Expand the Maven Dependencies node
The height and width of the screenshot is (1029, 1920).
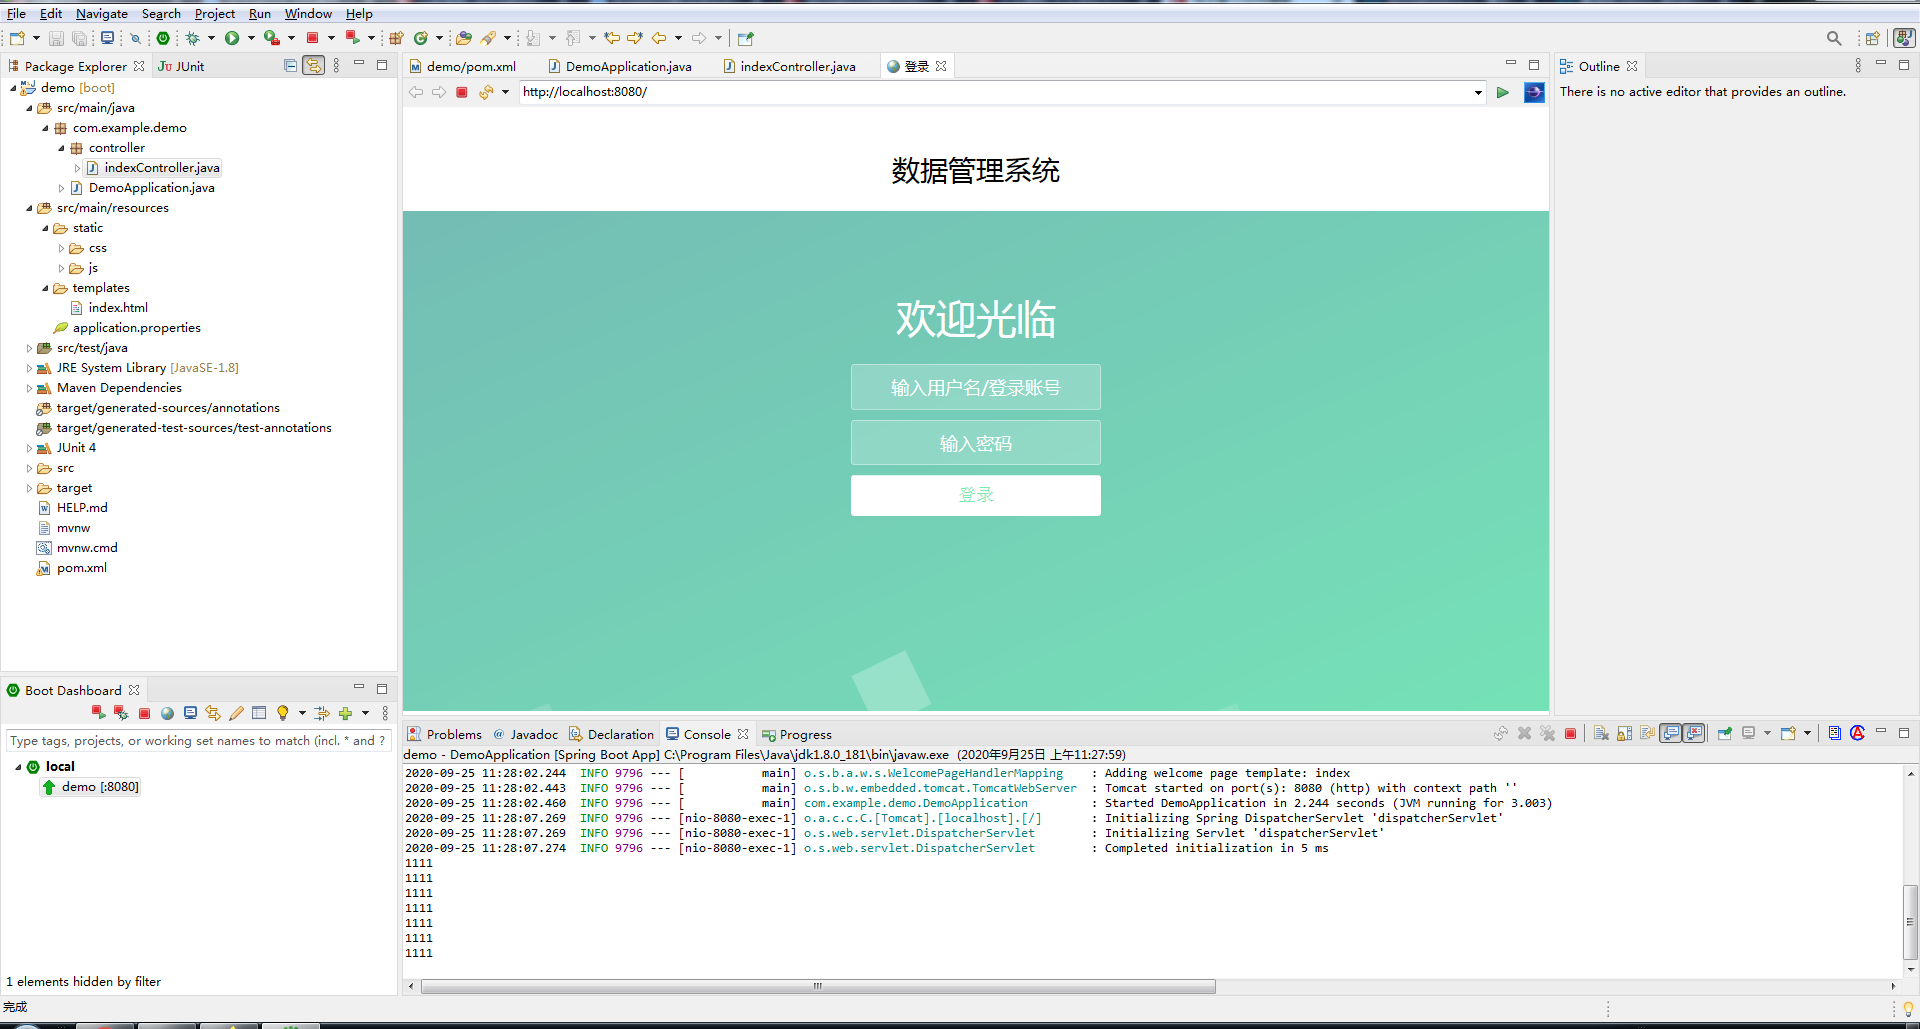pos(30,388)
